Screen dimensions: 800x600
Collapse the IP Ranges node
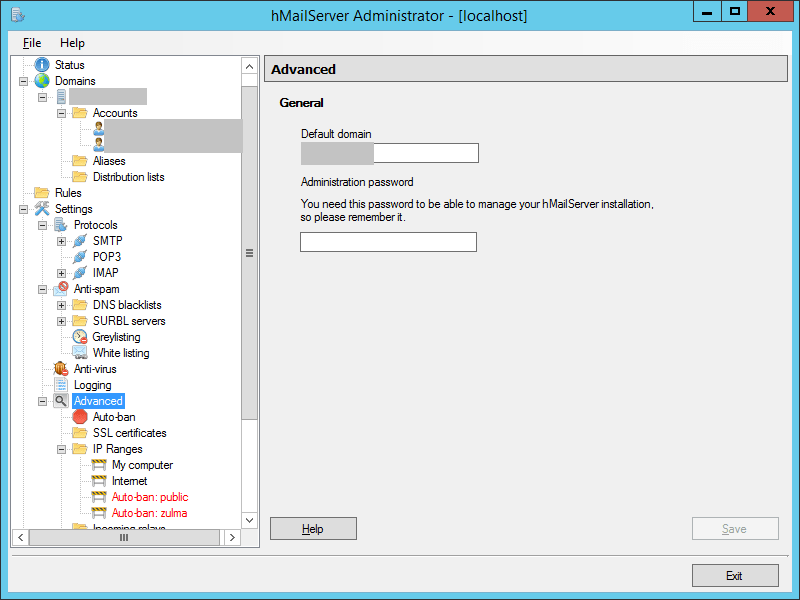coord(61,449)
